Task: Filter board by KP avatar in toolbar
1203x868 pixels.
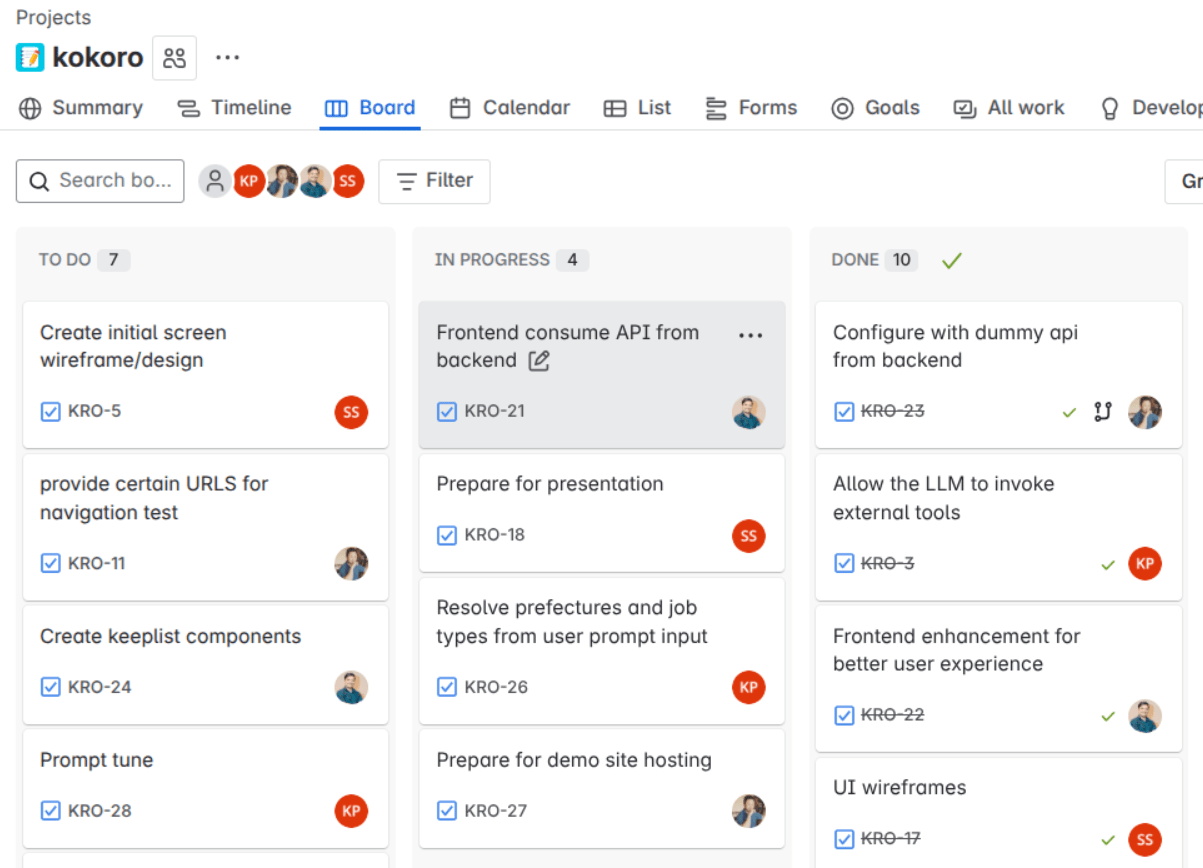Action: click(248, 181)
